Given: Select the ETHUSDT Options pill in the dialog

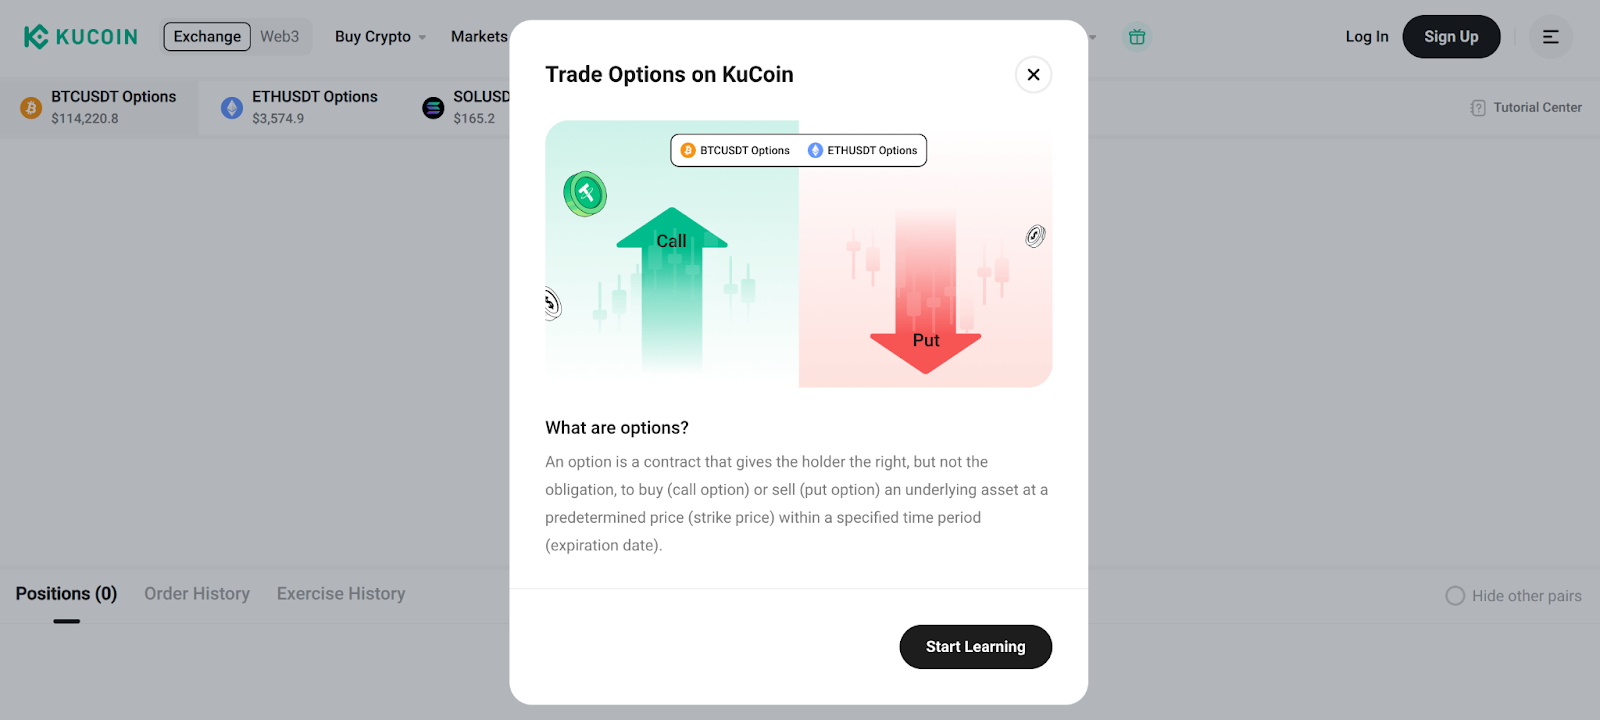Looking at the screenshot, I should 862,150.
